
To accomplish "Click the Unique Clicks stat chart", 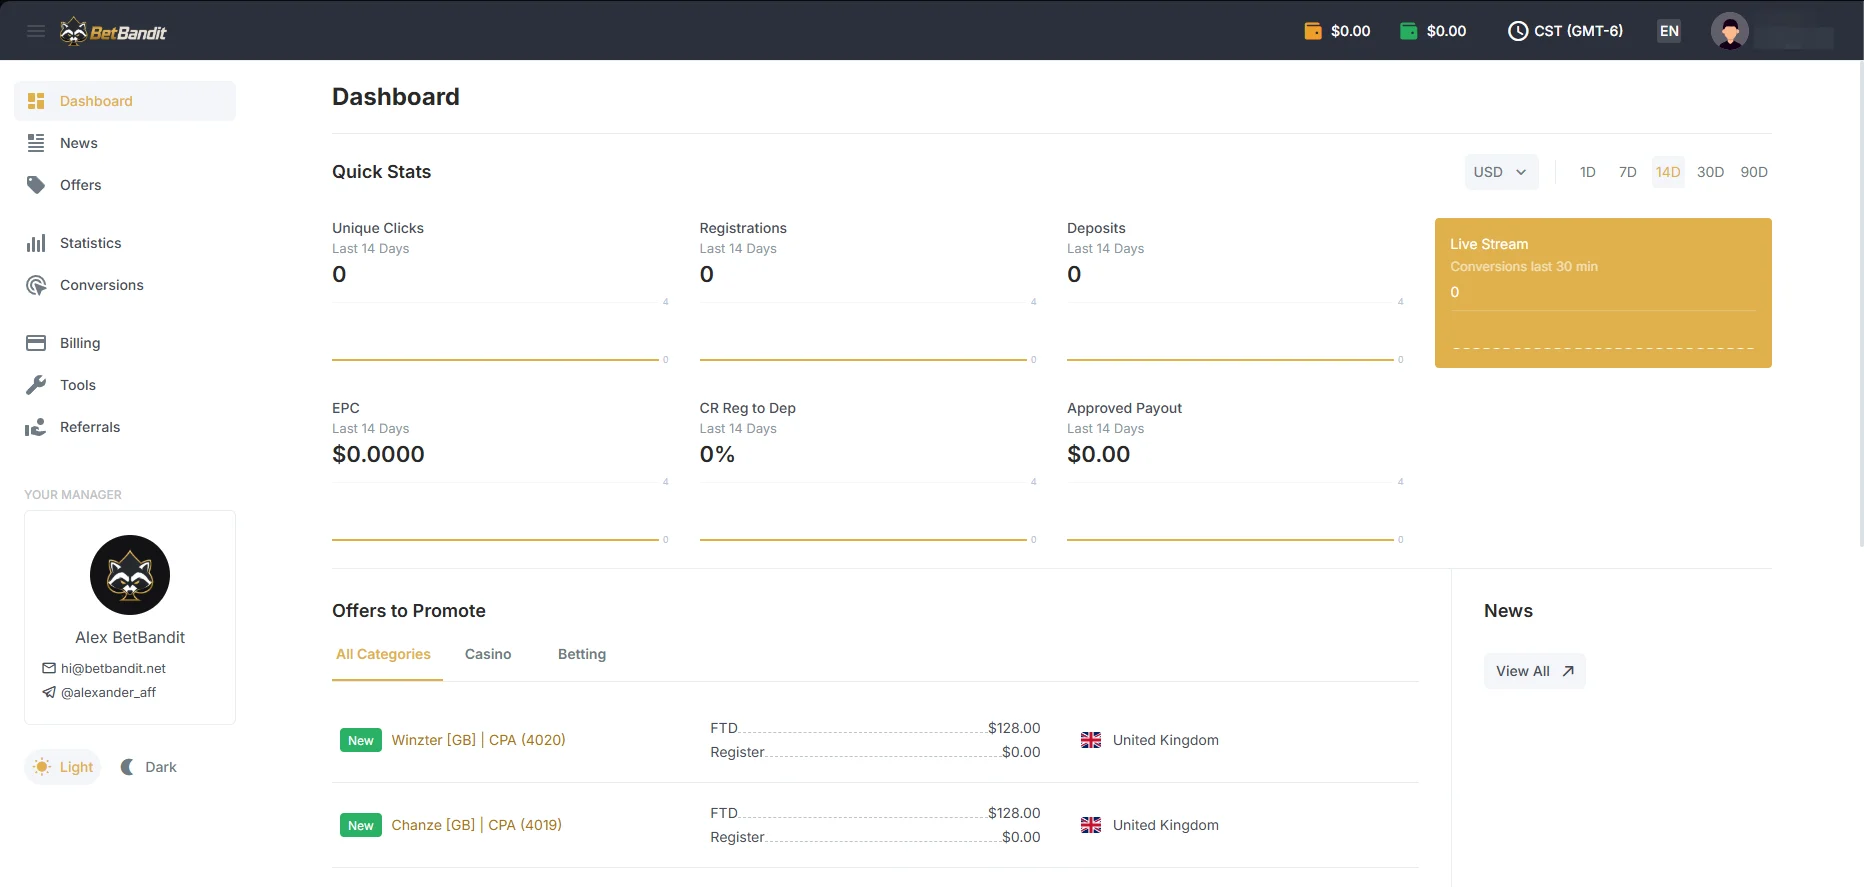I will pos(500,330).
